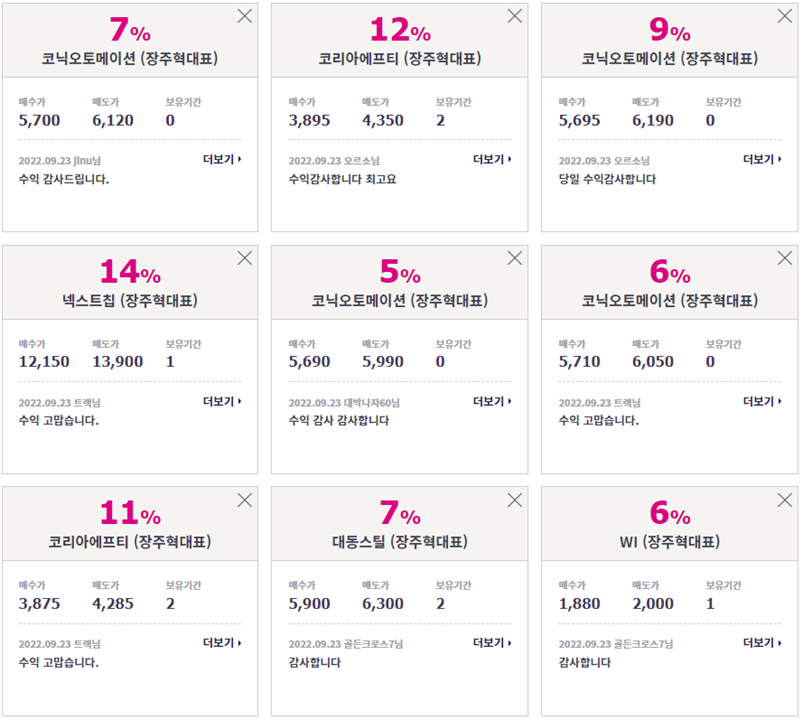
Task: Open 더보기 on 12% 코리아에프티 review
Action: click(x=492, y=160)
